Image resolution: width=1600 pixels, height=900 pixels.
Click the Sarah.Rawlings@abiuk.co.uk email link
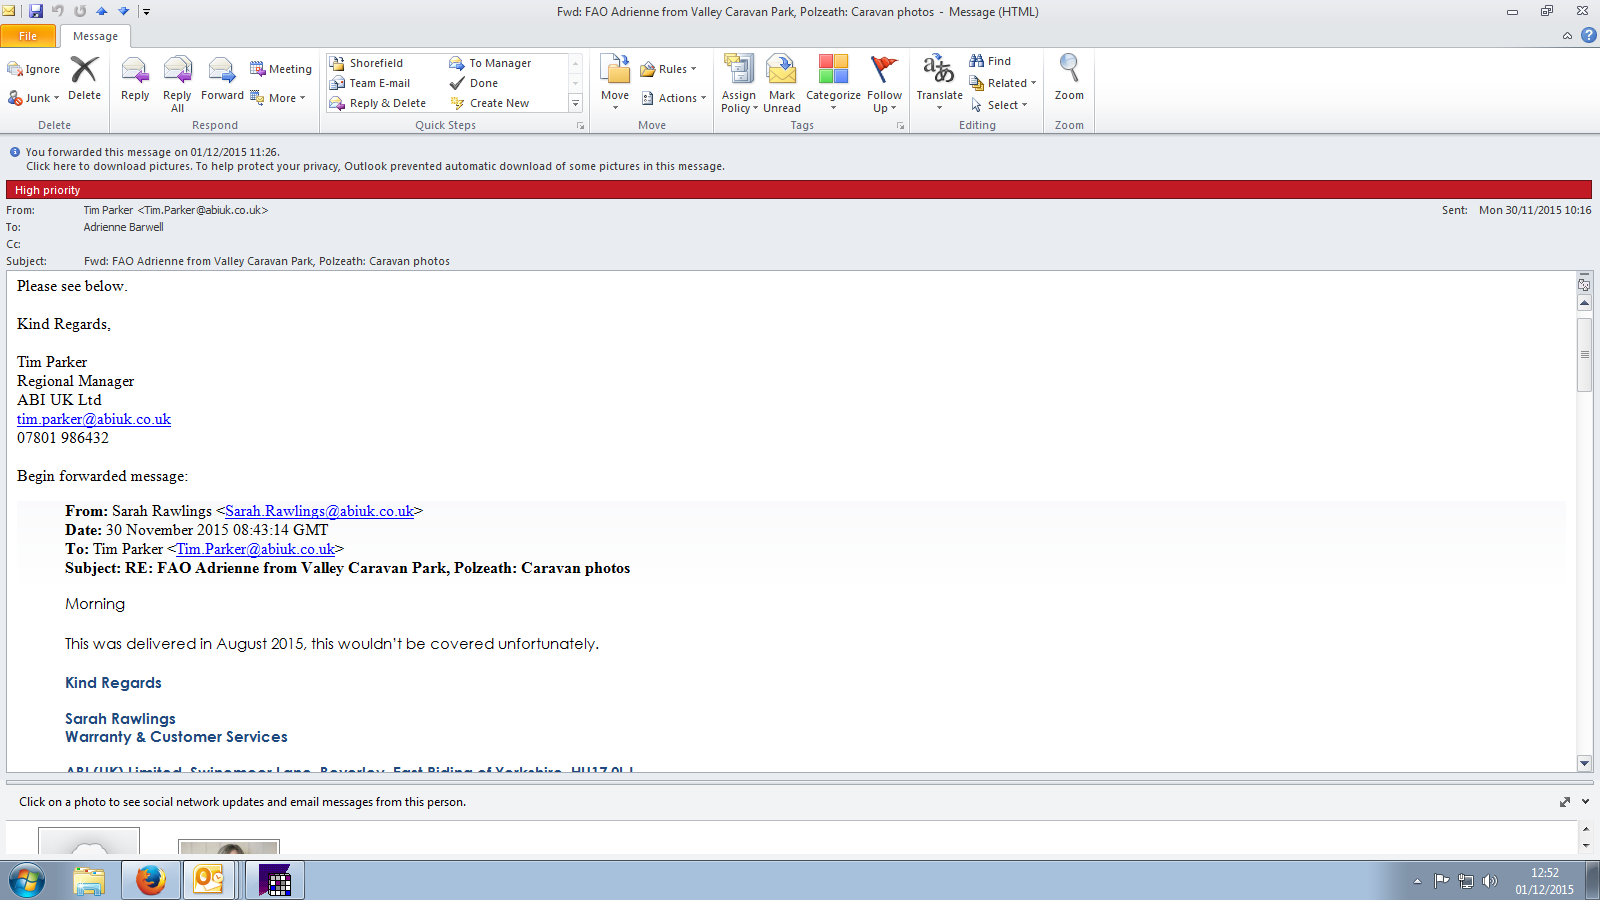tap(319, 511)
